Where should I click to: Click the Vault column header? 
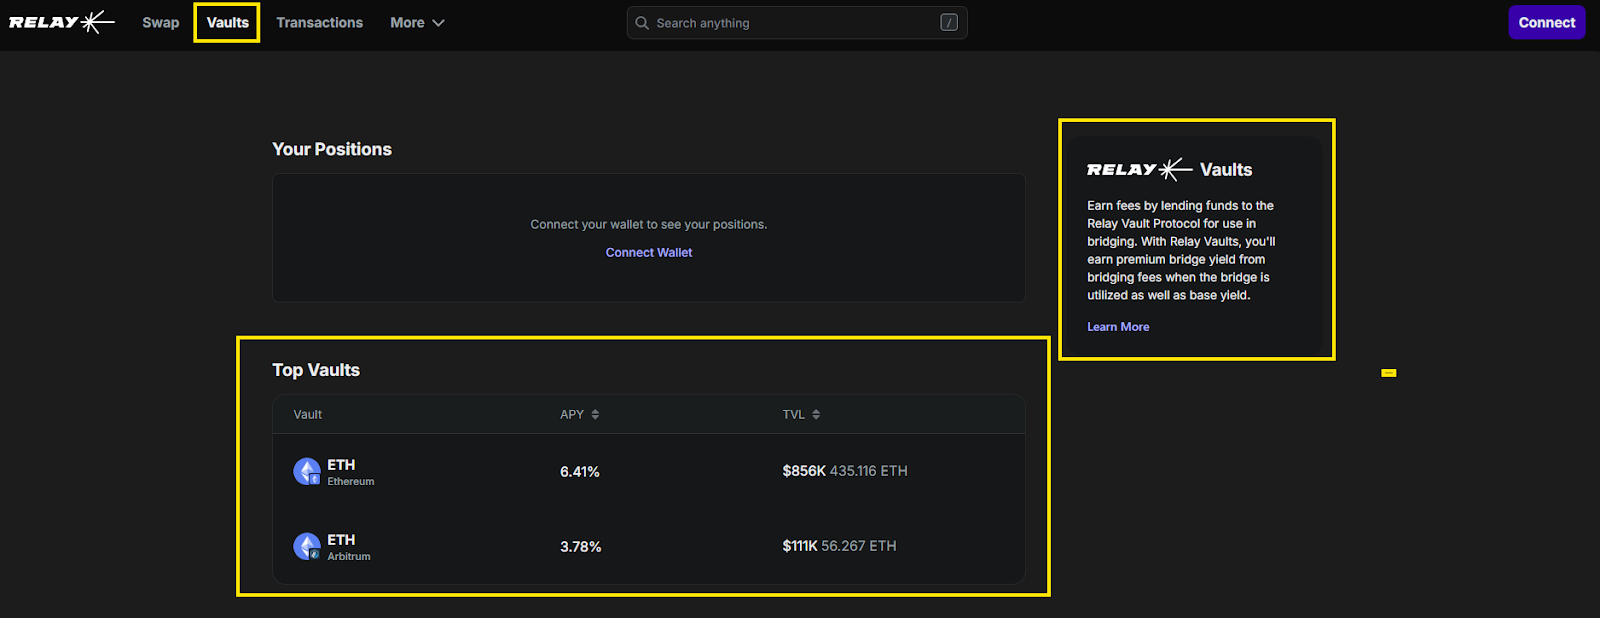(x=308, y=414)
